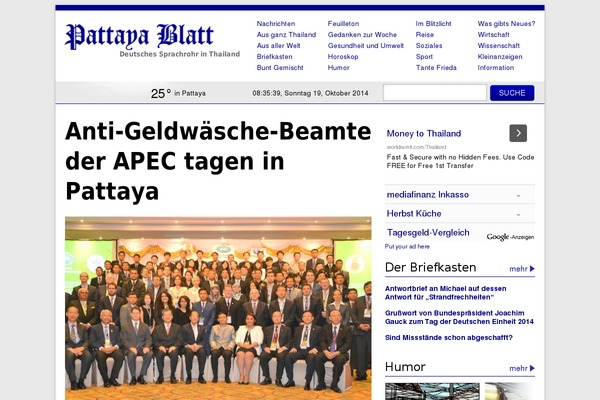
Task: Open the Soziales section
Action: coord(429,46)
